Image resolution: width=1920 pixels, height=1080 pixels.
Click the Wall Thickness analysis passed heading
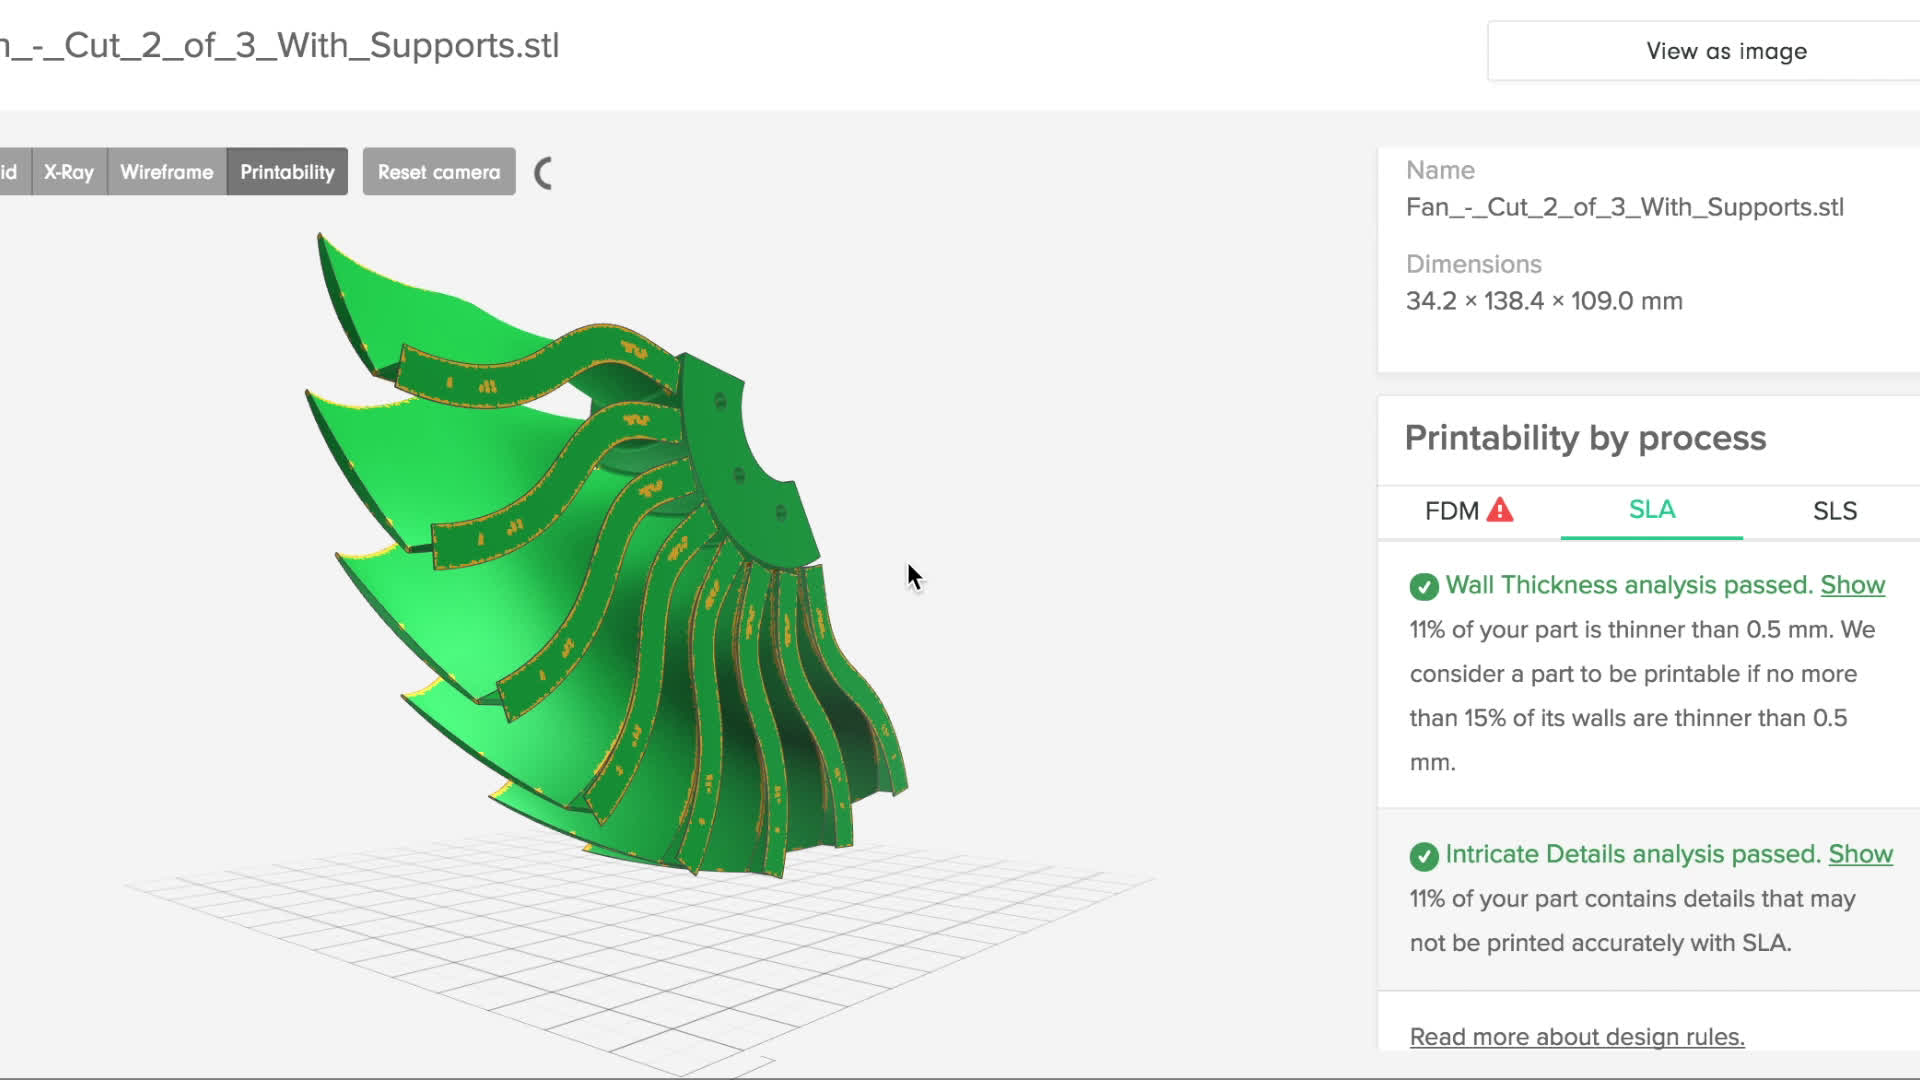[x=1628, y=585]
